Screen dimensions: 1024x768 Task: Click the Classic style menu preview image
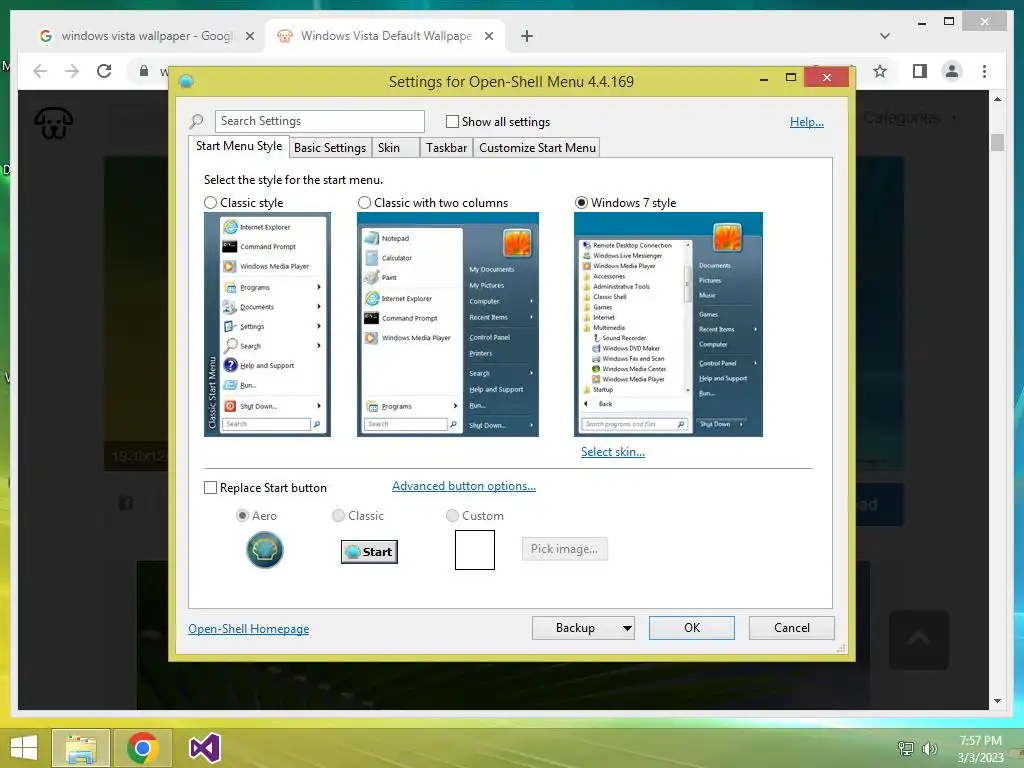coord(267,325)
